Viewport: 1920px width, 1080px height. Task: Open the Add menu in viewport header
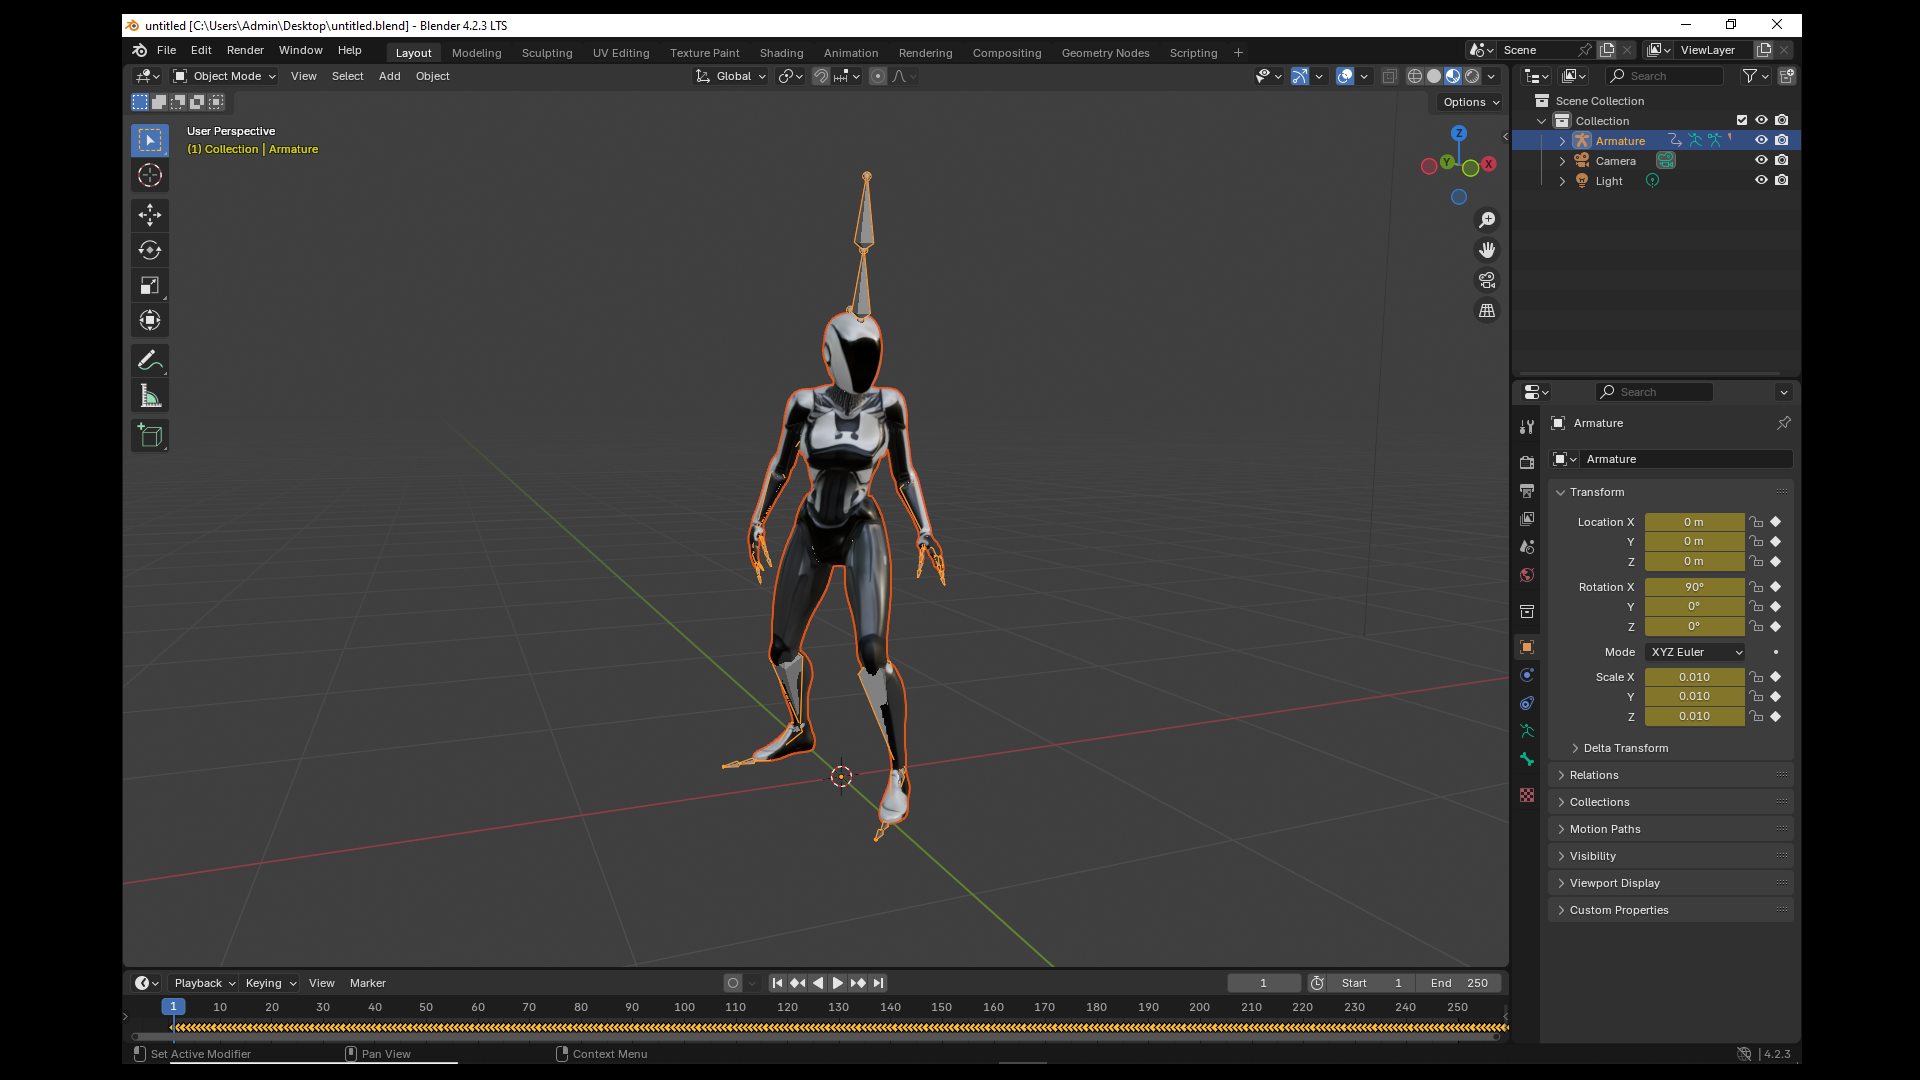click(390, 76)
